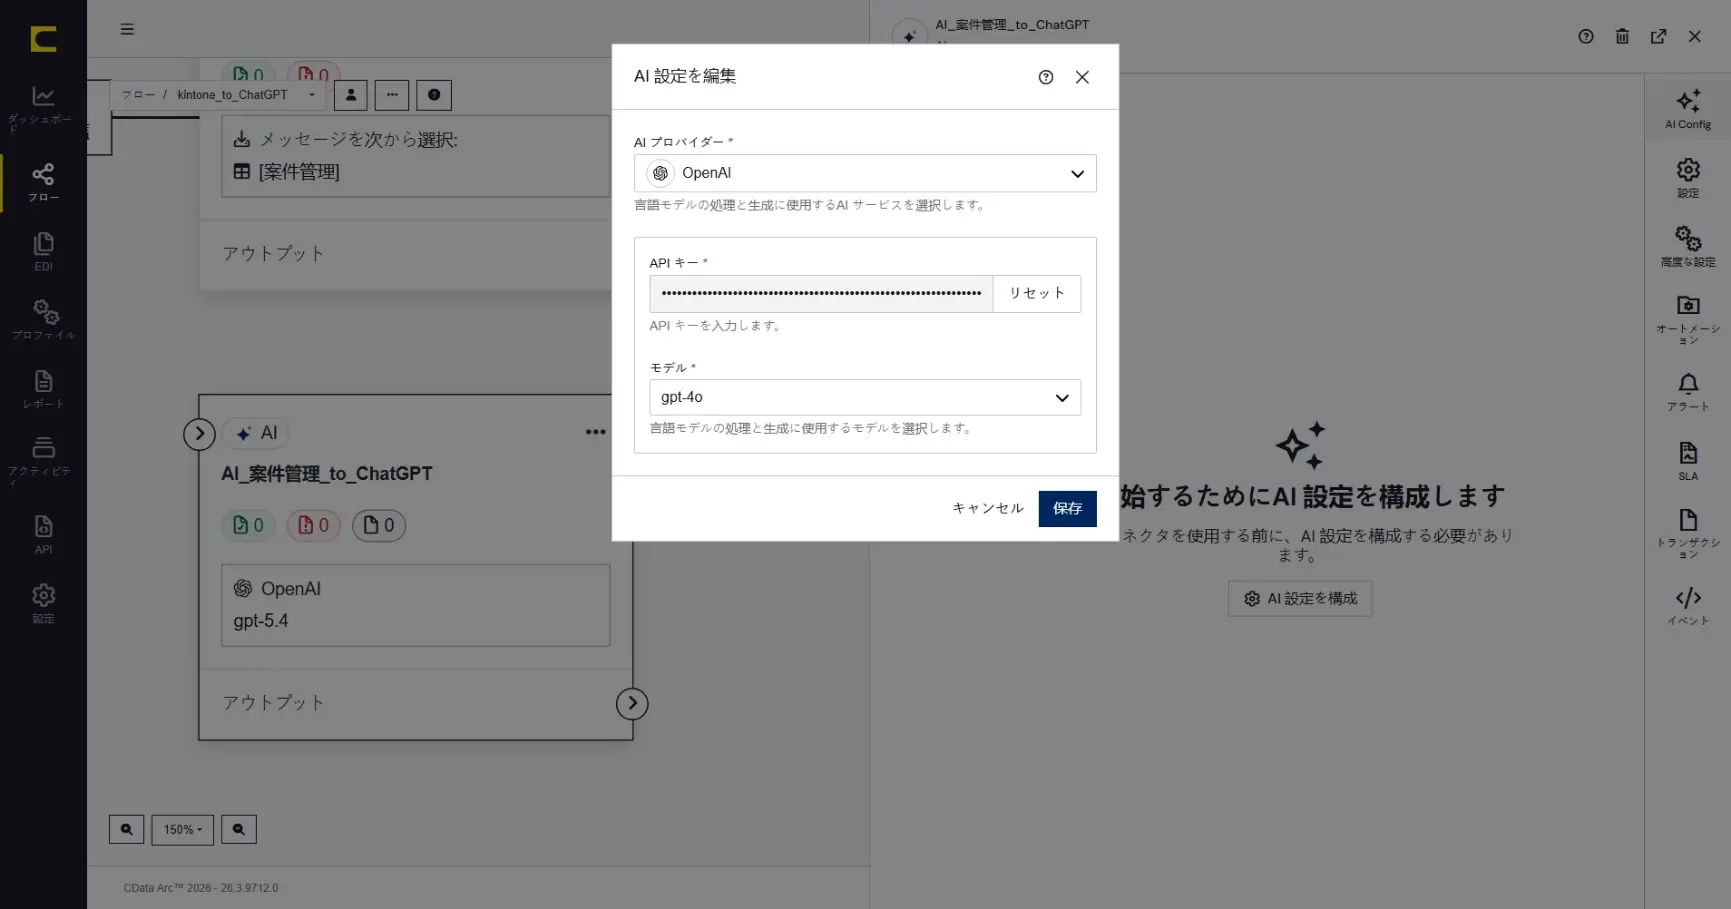Open the レポート sidebar item
Viewport: 1731px width, 909px height.
coord(43,389)
